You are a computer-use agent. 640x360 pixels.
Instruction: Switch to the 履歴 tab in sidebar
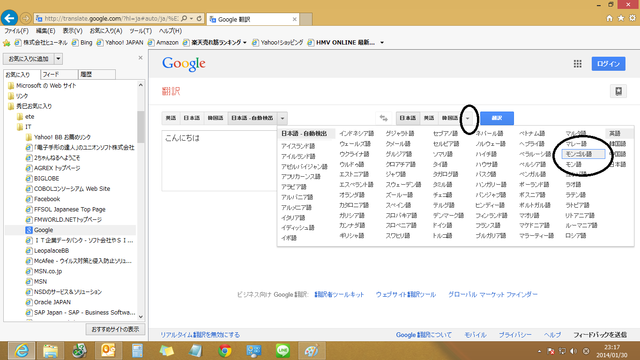(97, 74)
